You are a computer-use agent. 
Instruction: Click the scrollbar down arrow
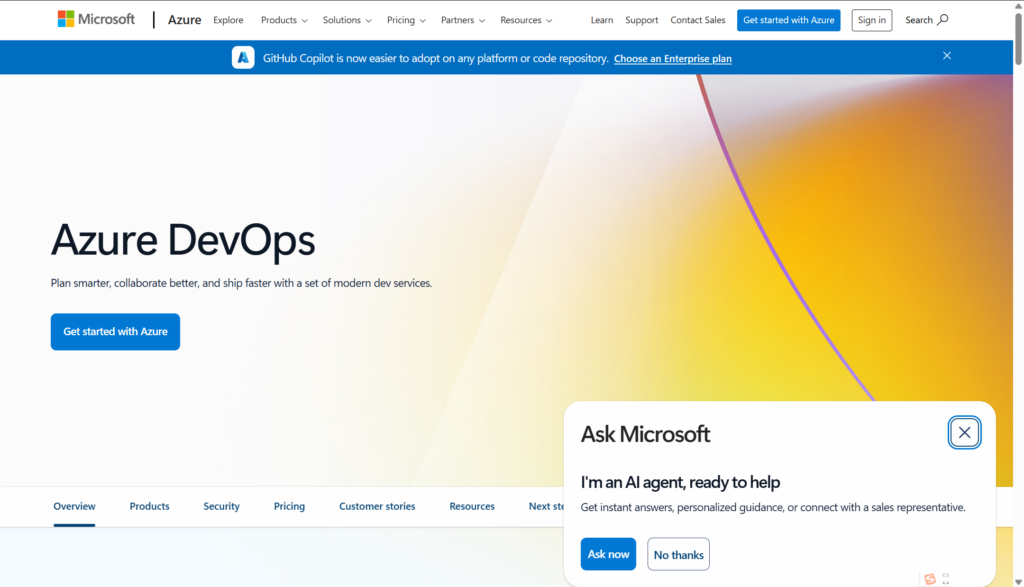(1018, 581)
